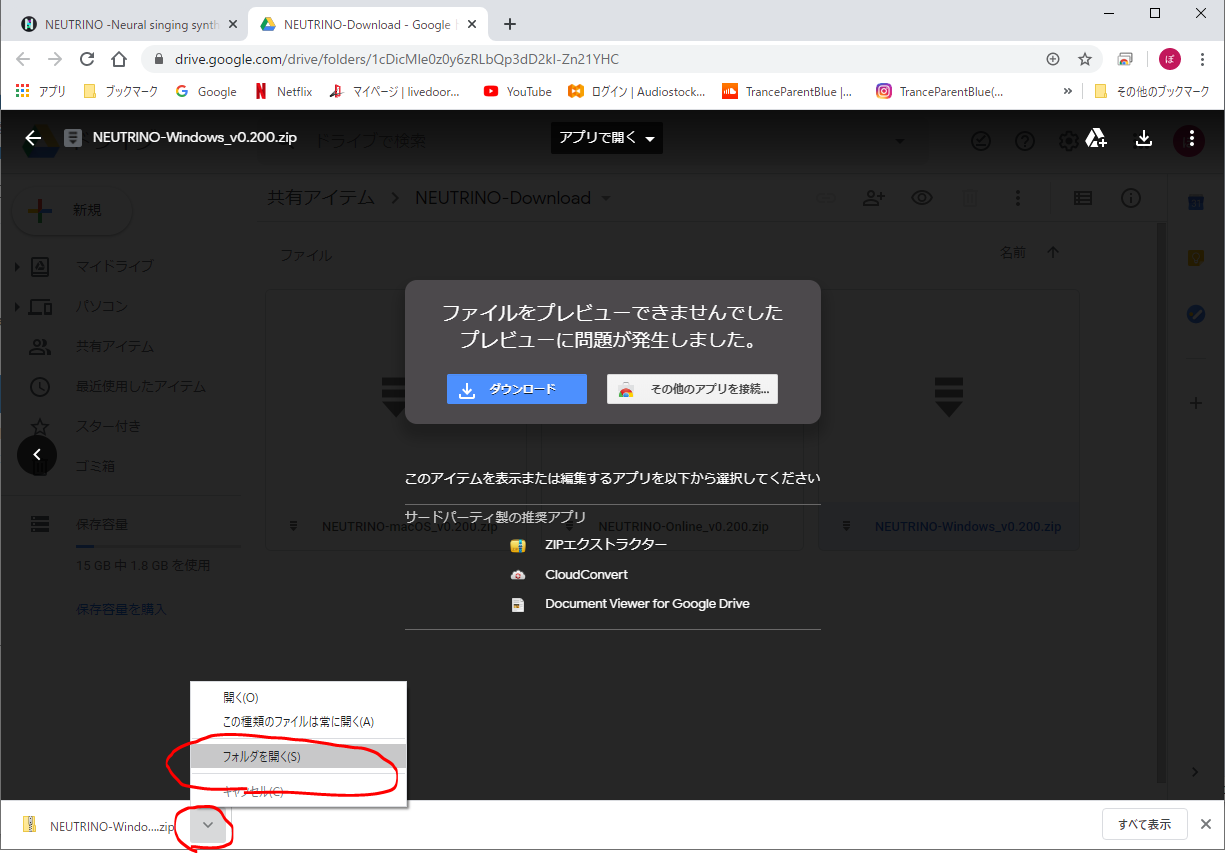1225x853 pixels.
Task: Click the download icon in the preview toolbar
Action: (x=1144, y=138)
